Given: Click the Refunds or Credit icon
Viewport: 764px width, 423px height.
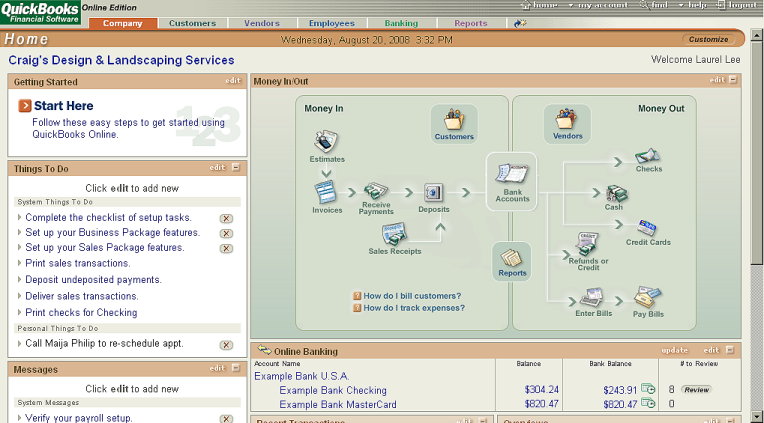Looking at the screenshot, I should (587, 244).
